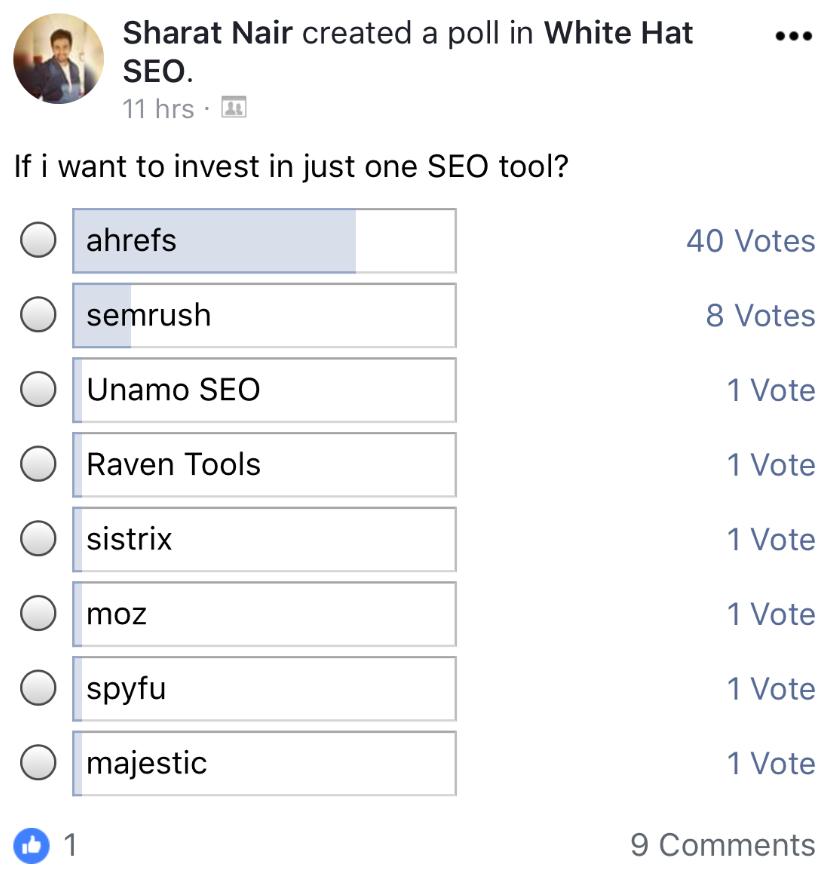Pick the majestic radio button
832x872 pixels.
pos(38,763)
